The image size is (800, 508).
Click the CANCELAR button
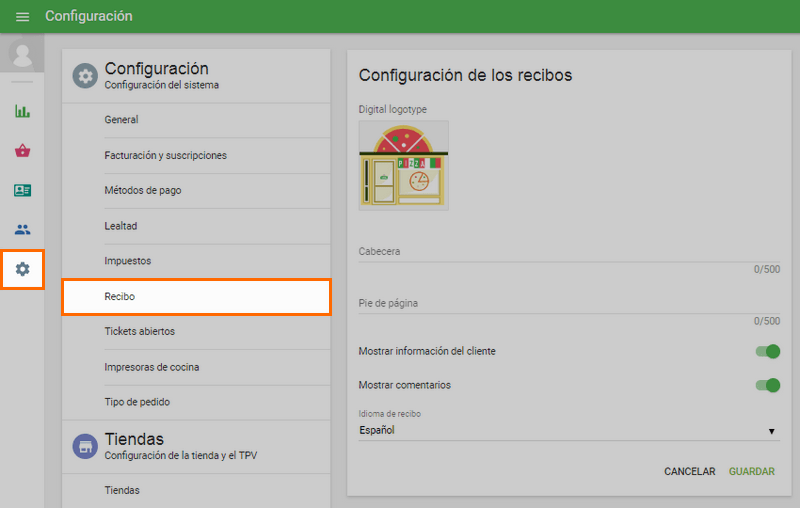pyautogui.click(x=689, y=472)
